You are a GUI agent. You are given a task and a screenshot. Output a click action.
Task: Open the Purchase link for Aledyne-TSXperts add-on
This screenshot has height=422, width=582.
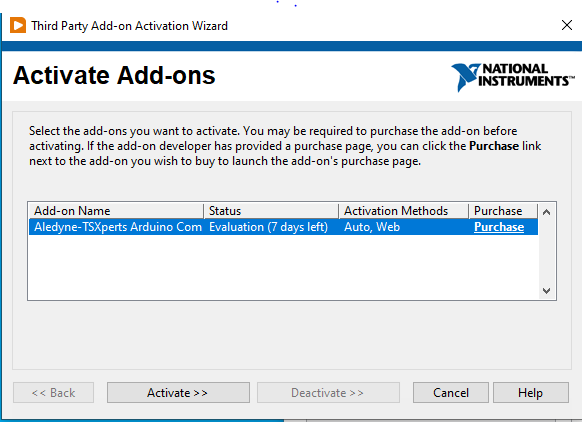(499, 227)
